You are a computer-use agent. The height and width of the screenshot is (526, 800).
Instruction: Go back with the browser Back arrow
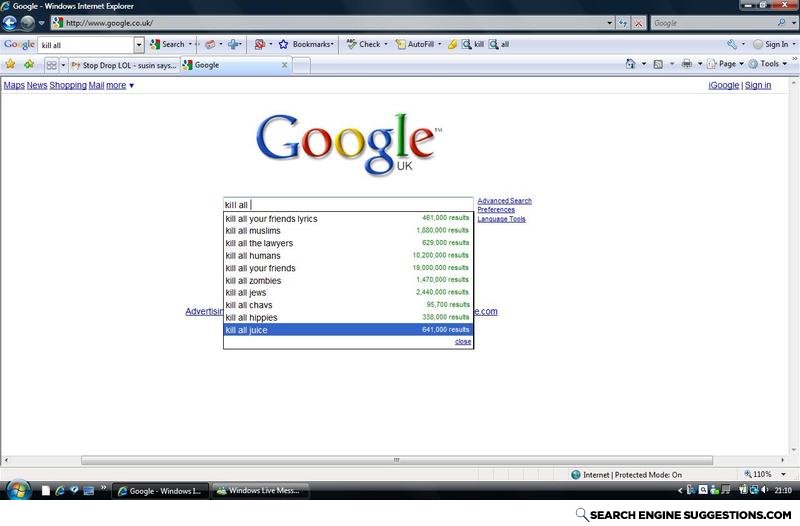tap(10, 23)
